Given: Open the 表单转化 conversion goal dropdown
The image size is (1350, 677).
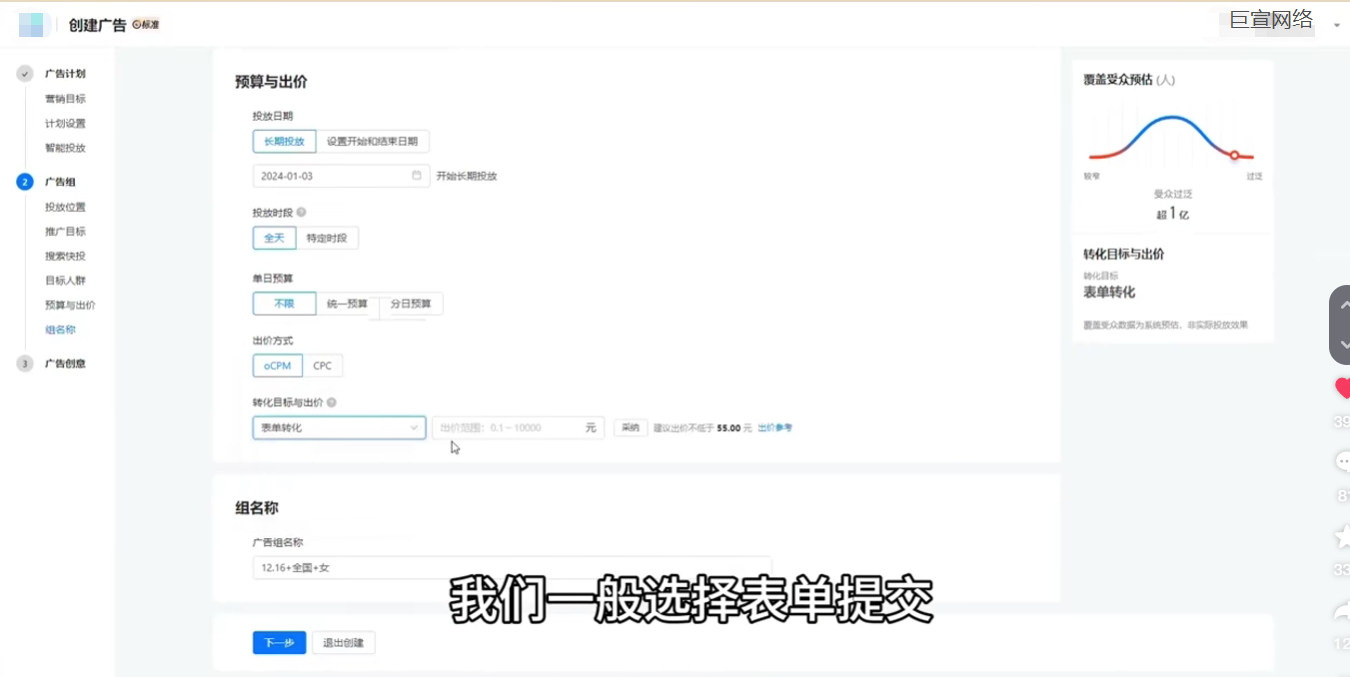Looking at the screenshot, I should click(339, 428).
